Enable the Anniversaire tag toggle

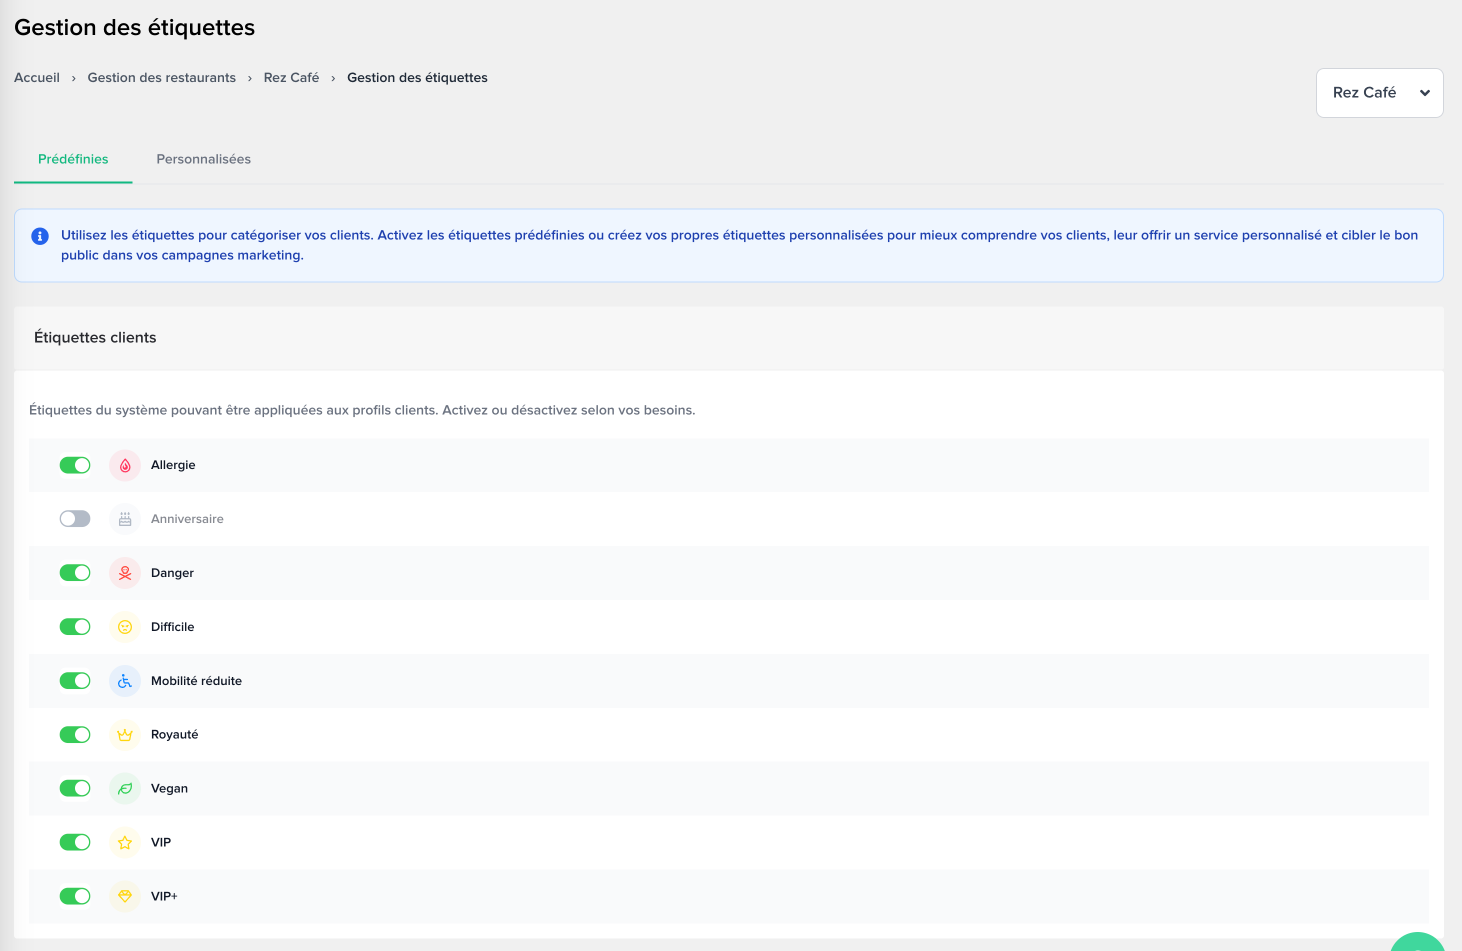(x=75, y=519)
